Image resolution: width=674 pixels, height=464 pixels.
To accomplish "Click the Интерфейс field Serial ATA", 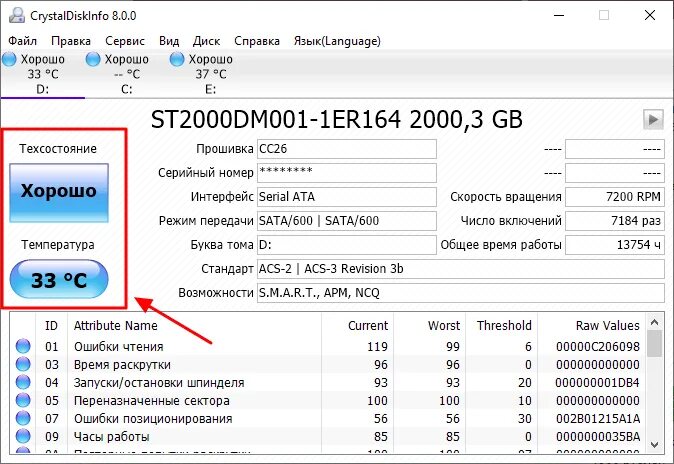I will (346, 197).
